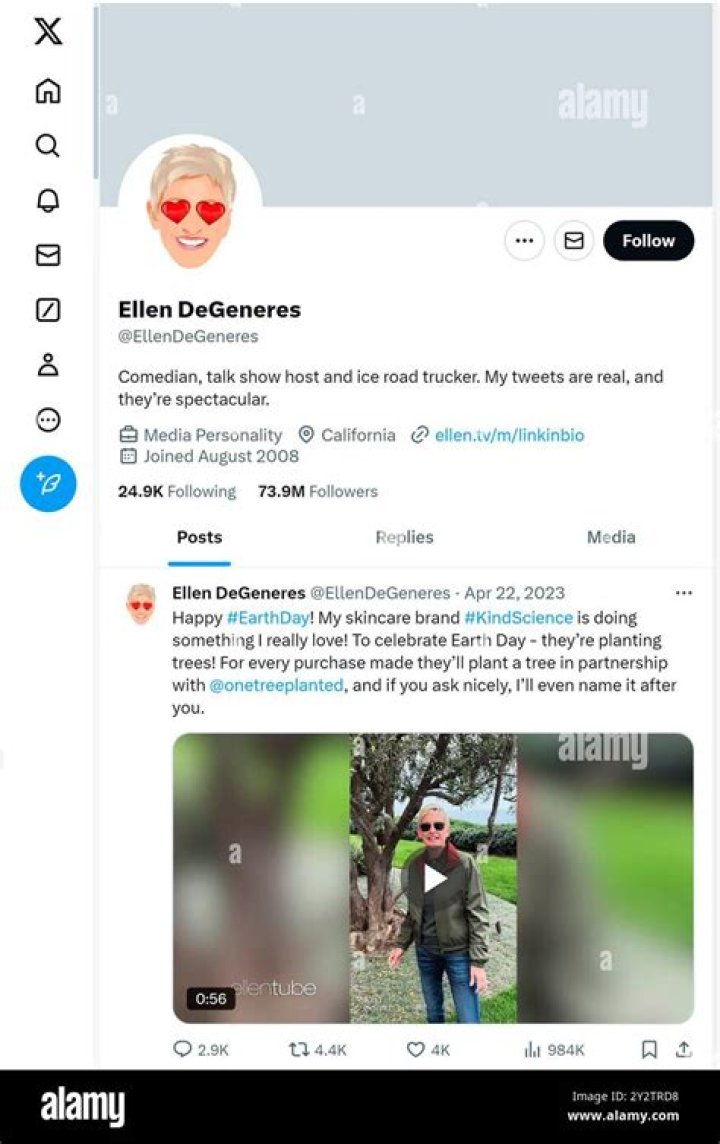
Task: Open the X logo home link
Action: click(x=48, y=31)
